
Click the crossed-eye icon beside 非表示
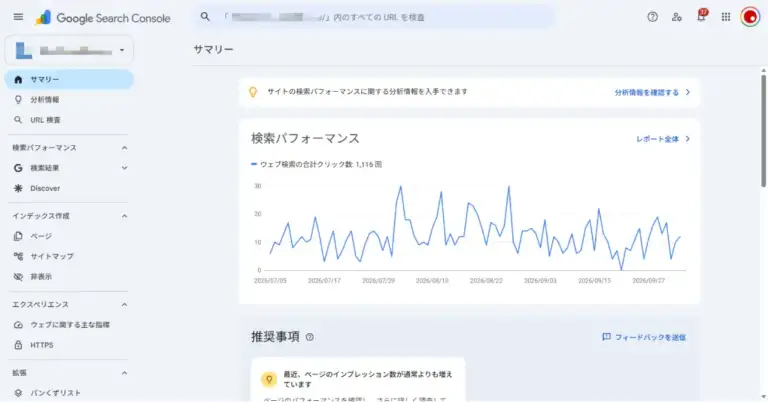point(18,277)
